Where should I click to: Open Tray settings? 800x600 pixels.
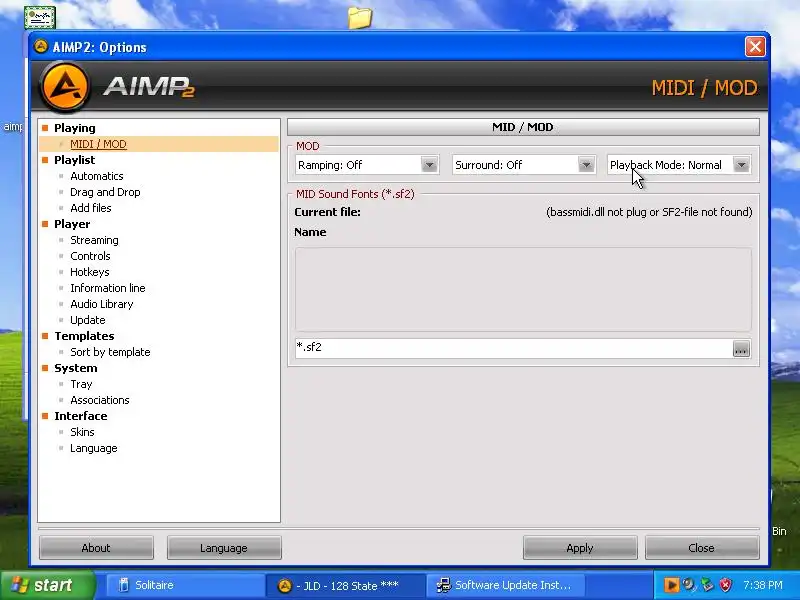pos(81,384)
